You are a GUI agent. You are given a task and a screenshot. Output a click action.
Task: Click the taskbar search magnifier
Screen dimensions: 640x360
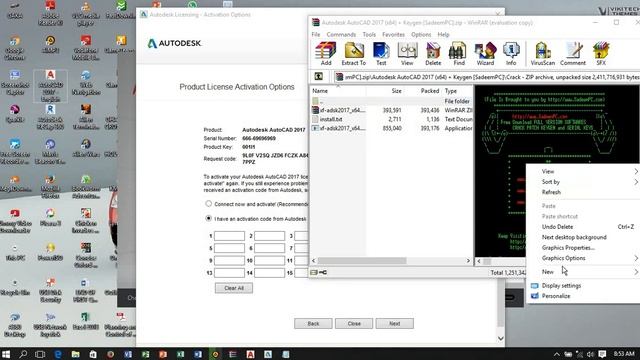(23, 354)
